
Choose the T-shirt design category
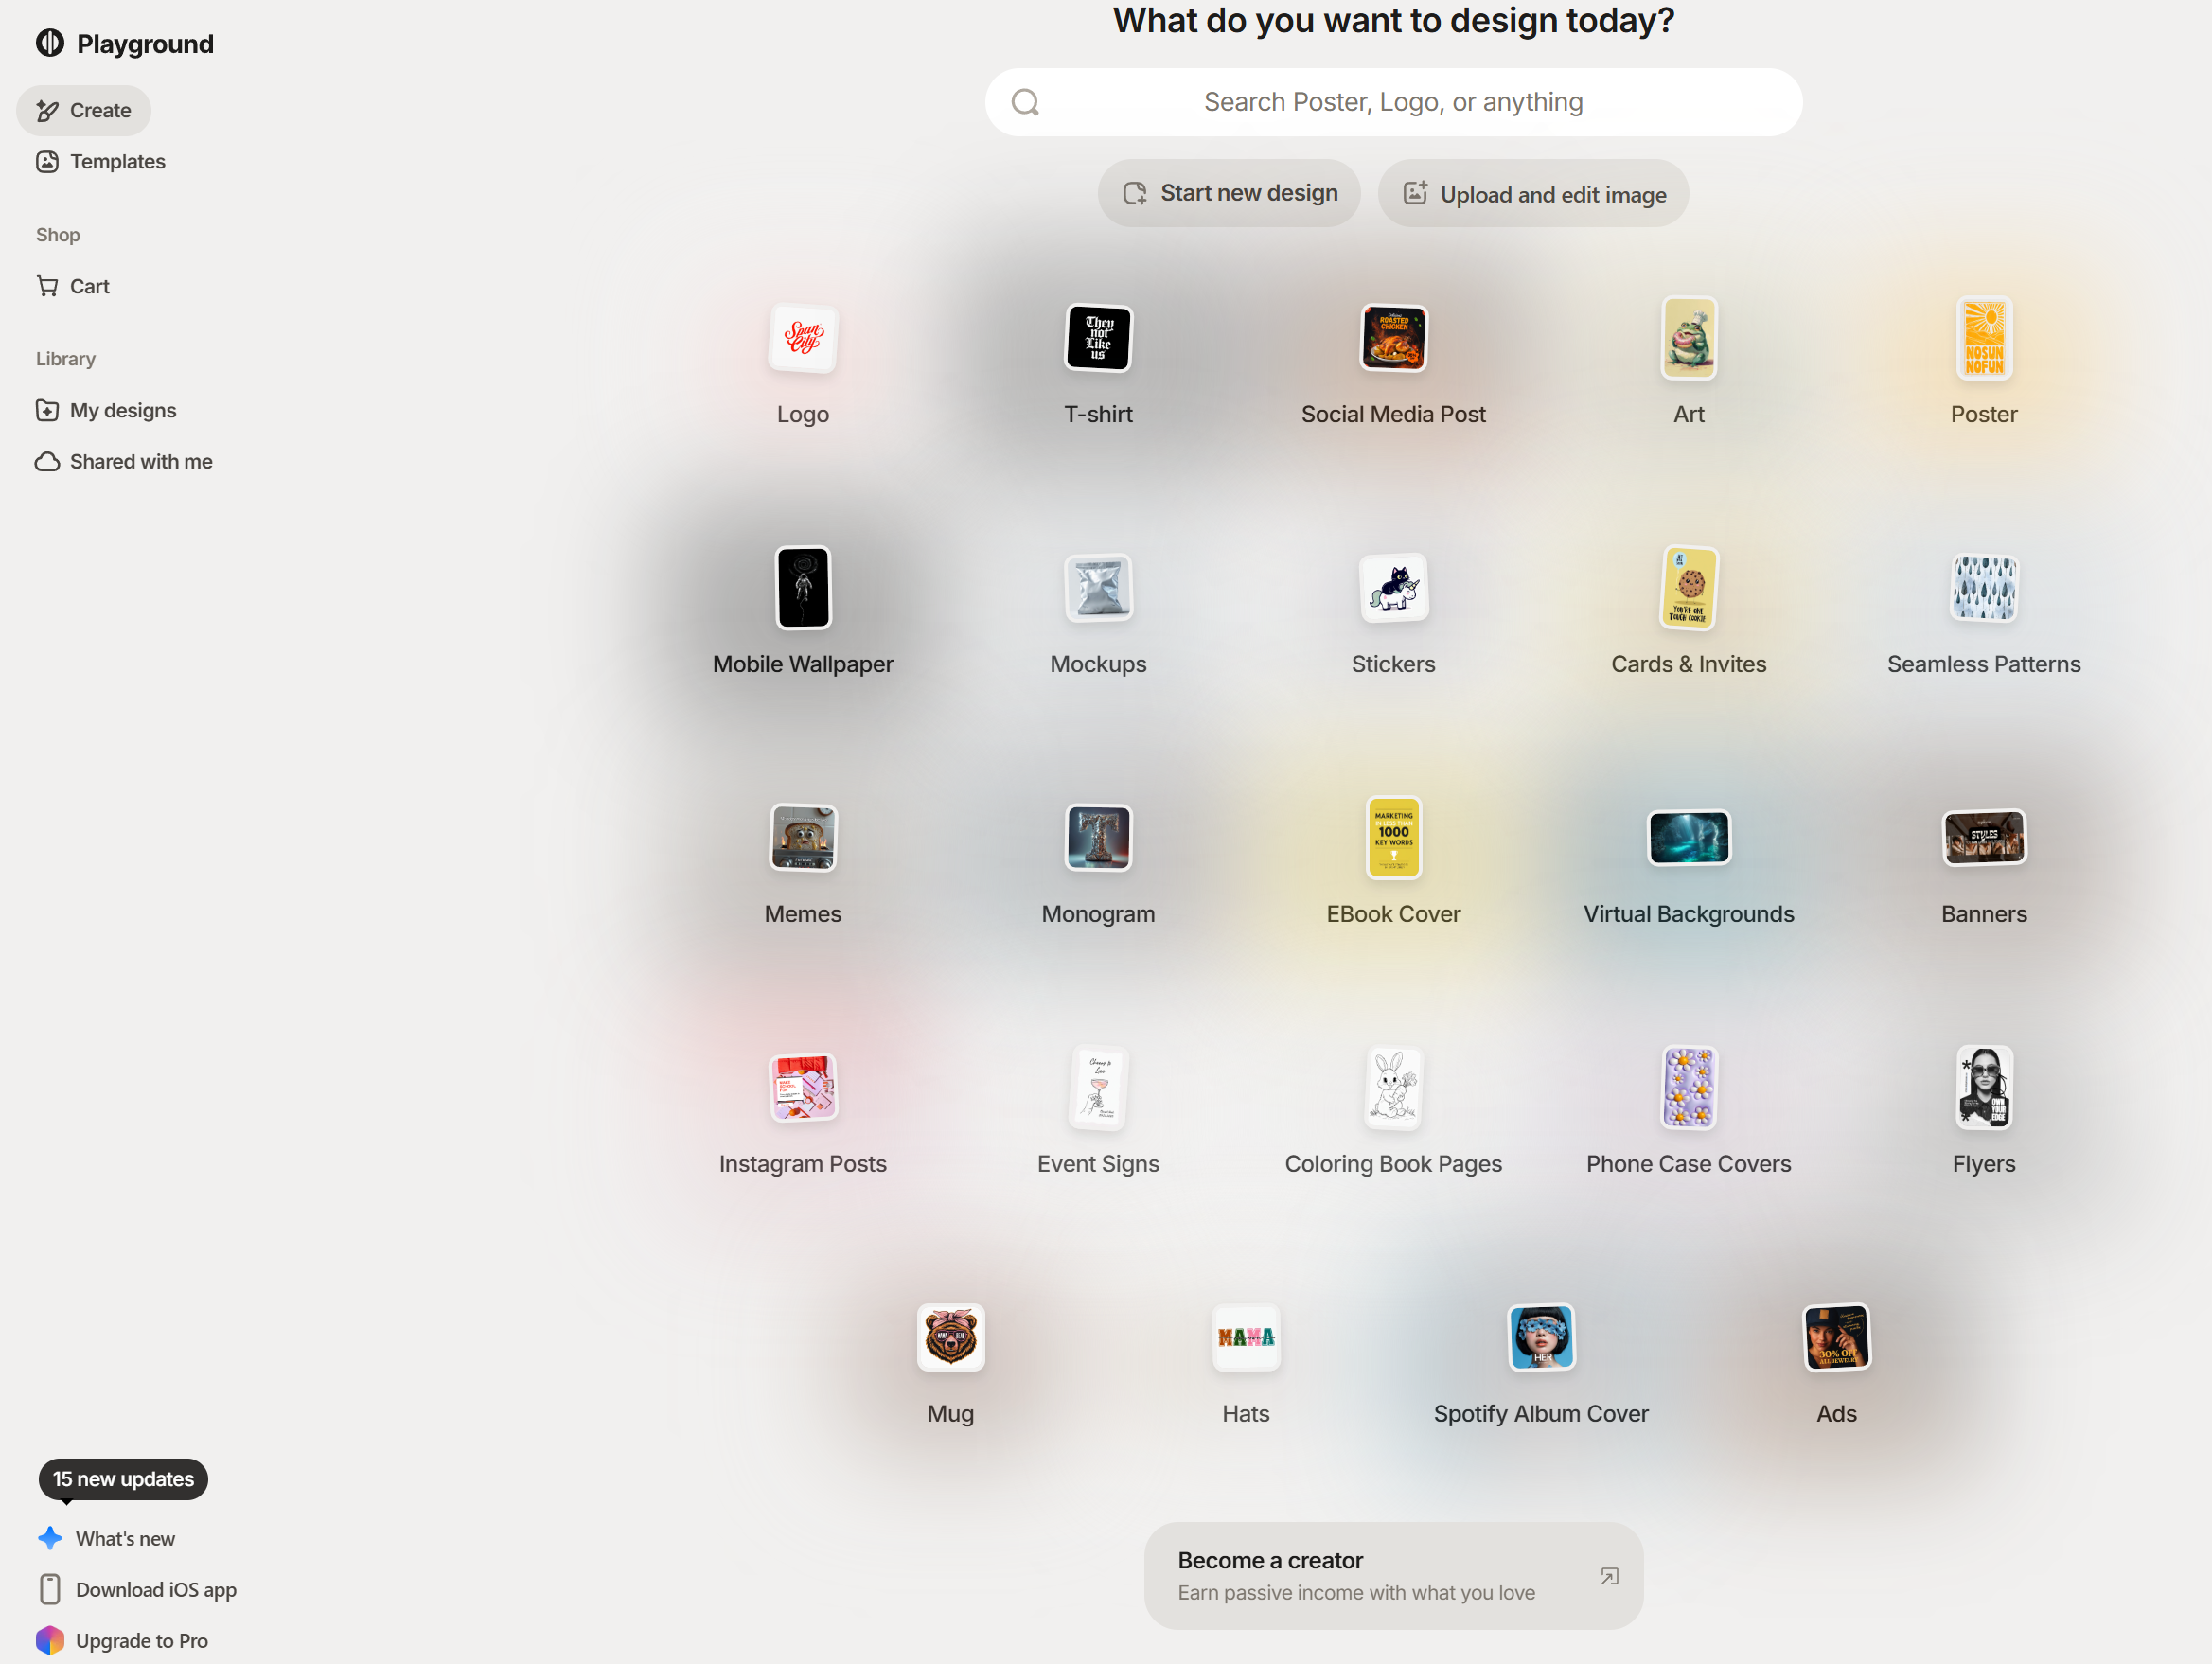[x=1098, y=340]
